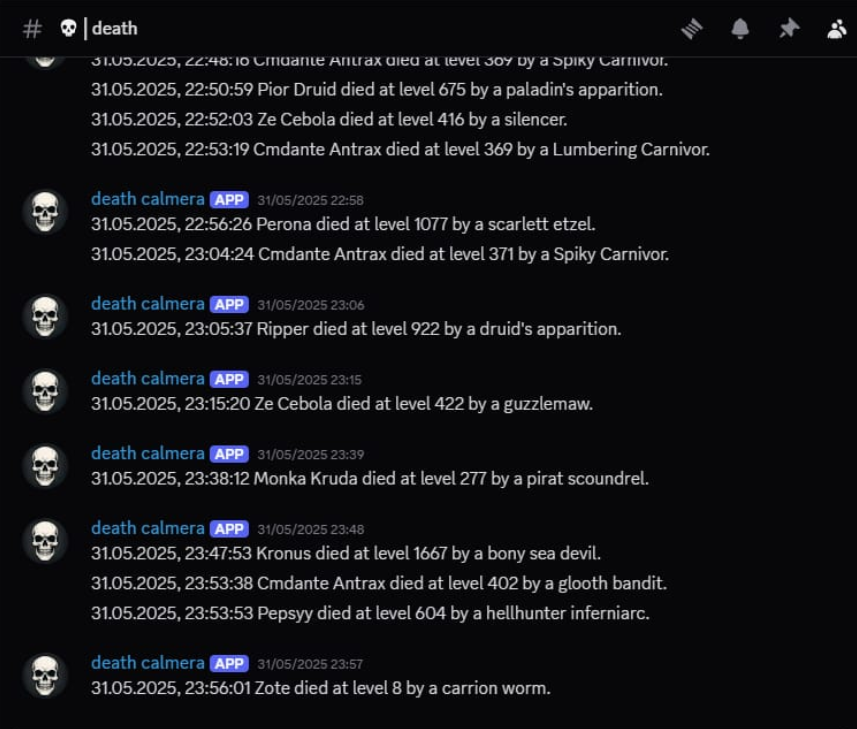Click the death channel name in header
The image size is (857, 729).
click(114, 29)
